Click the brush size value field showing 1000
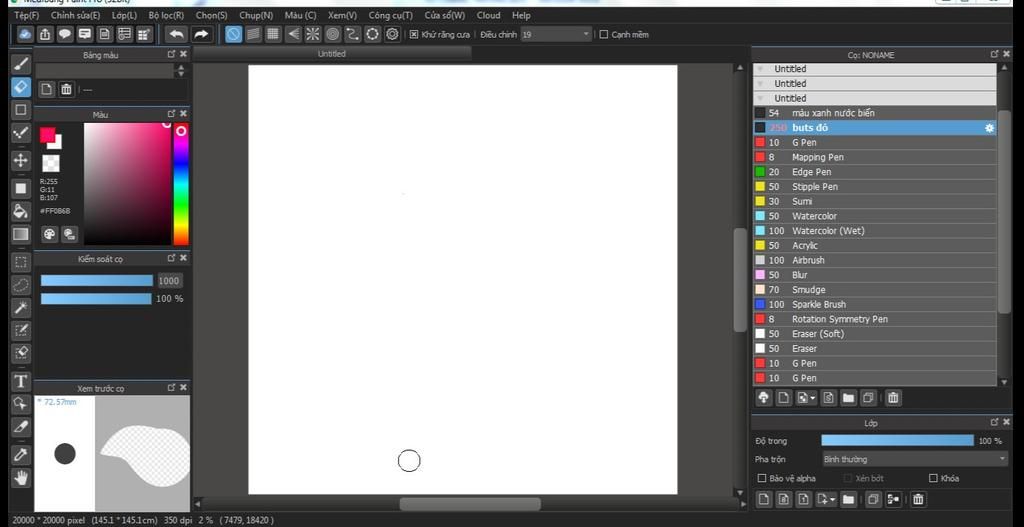Image resolution: width=1024 pixels, height=527 pixels. point(169,281)
